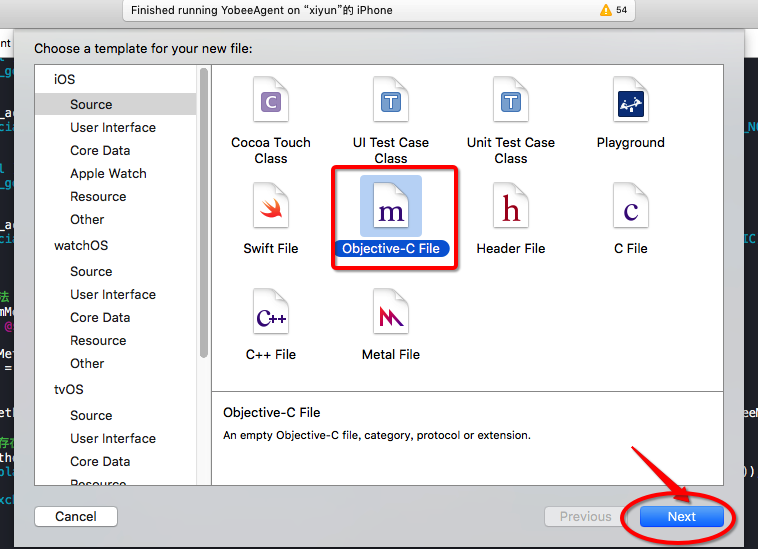This screenshot has height=549, width=758.
Task: Click the empty Objective-C file description text
Action: [377, 435]
